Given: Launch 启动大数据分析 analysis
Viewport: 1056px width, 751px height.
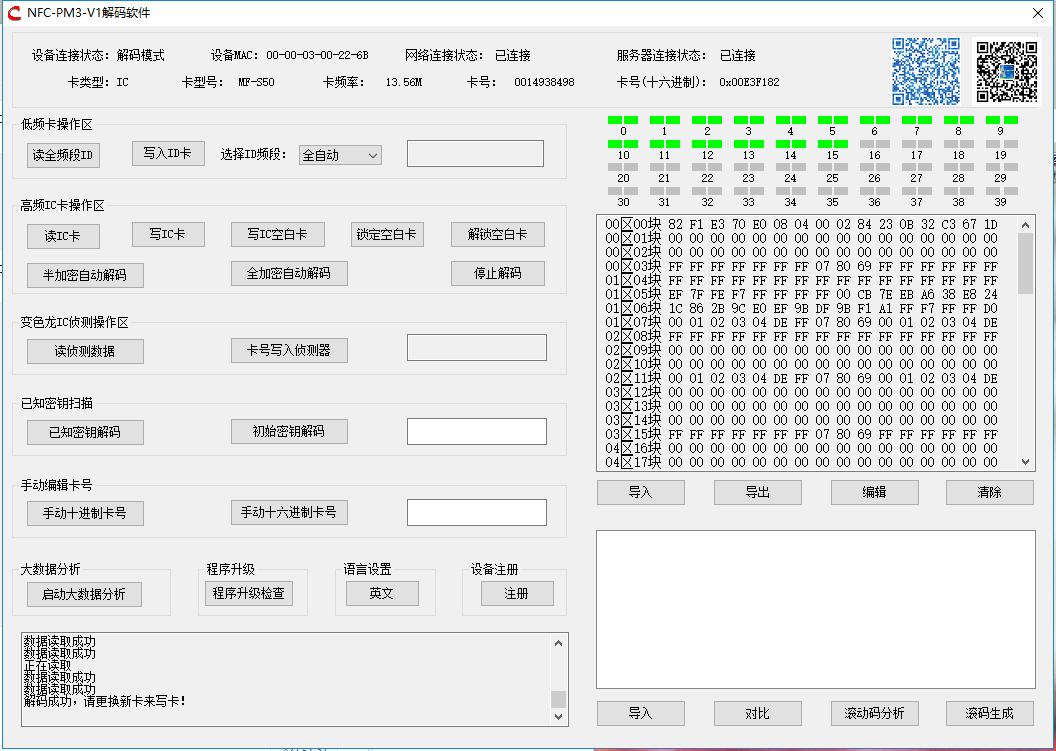Looking at the screenshot, I should click(x=84, y=593).
